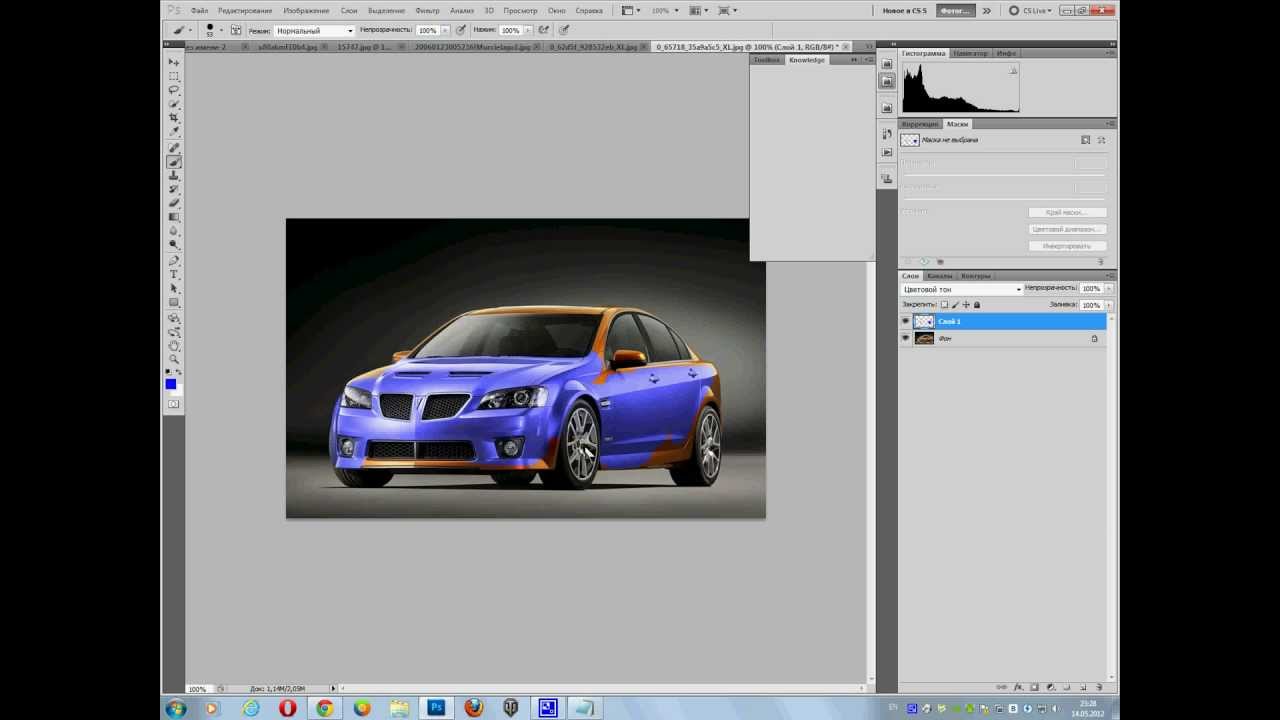
Task: Select the Rectangular Marquee tool
Action: (x=174, y=76)
